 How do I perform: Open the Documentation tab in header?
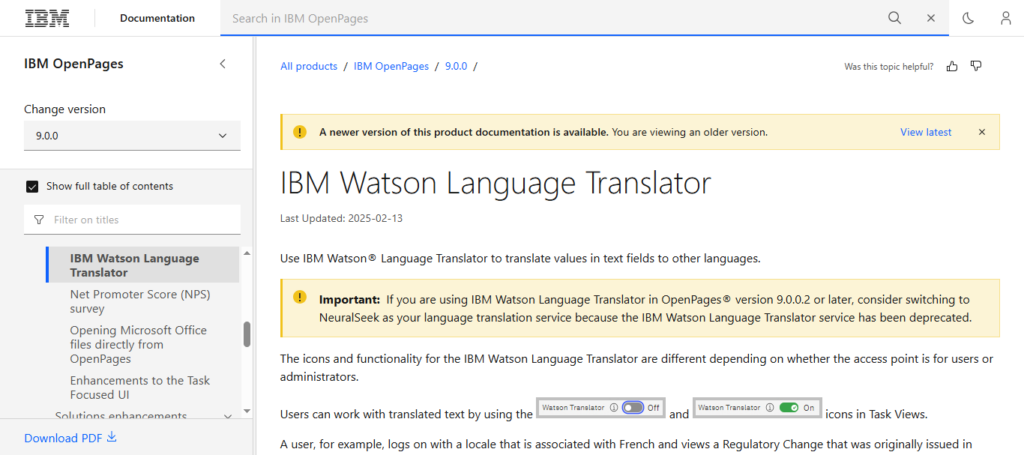(x=157, y=18)
